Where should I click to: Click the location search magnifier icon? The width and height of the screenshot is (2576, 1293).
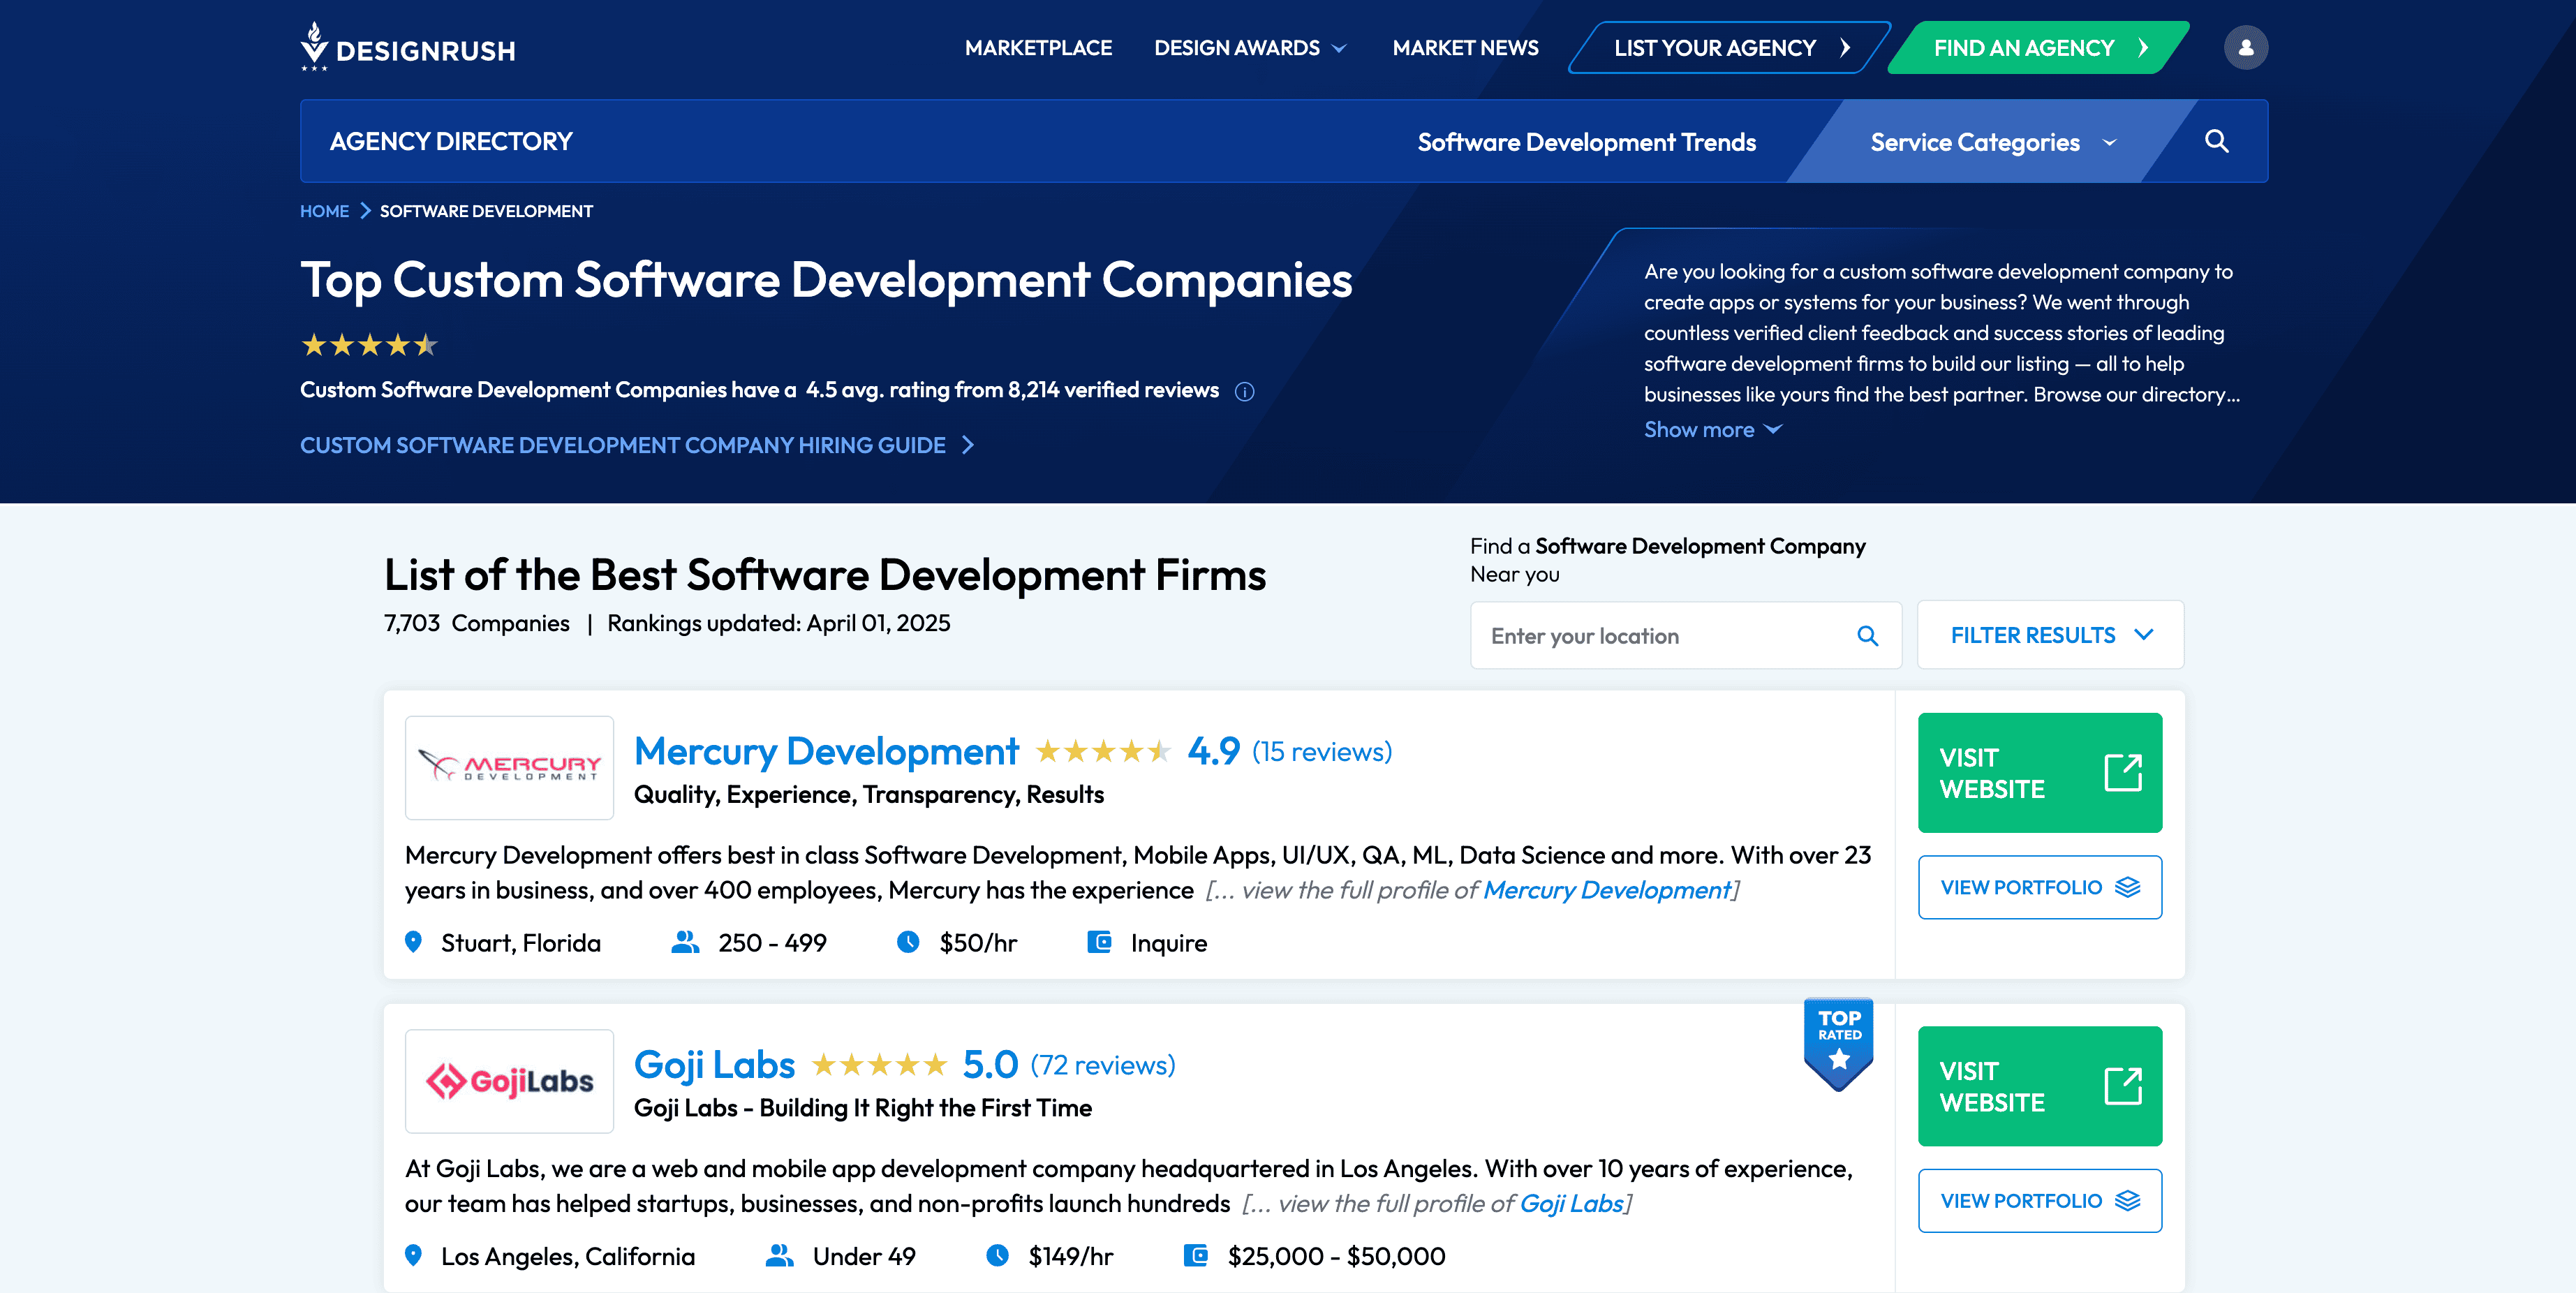pyautogui.click(x=1867, y=635)
